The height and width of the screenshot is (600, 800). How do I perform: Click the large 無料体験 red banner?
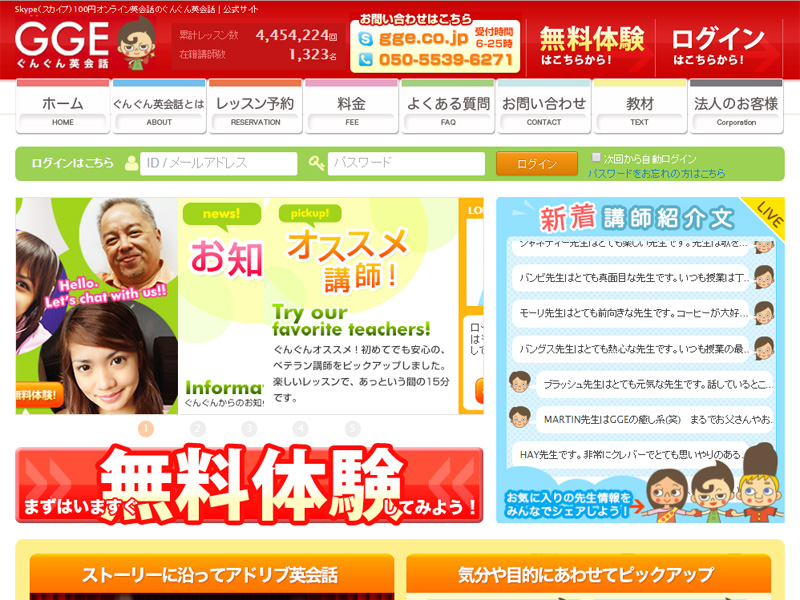(249, 485)
